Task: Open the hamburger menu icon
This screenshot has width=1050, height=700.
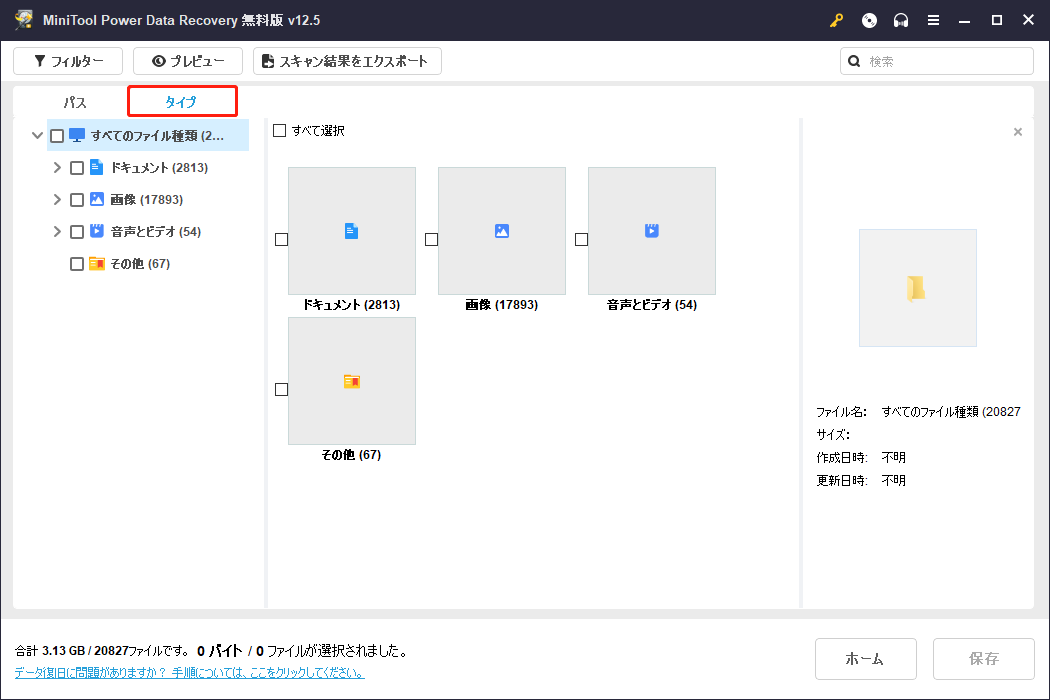Action: [x=933, y=20]
